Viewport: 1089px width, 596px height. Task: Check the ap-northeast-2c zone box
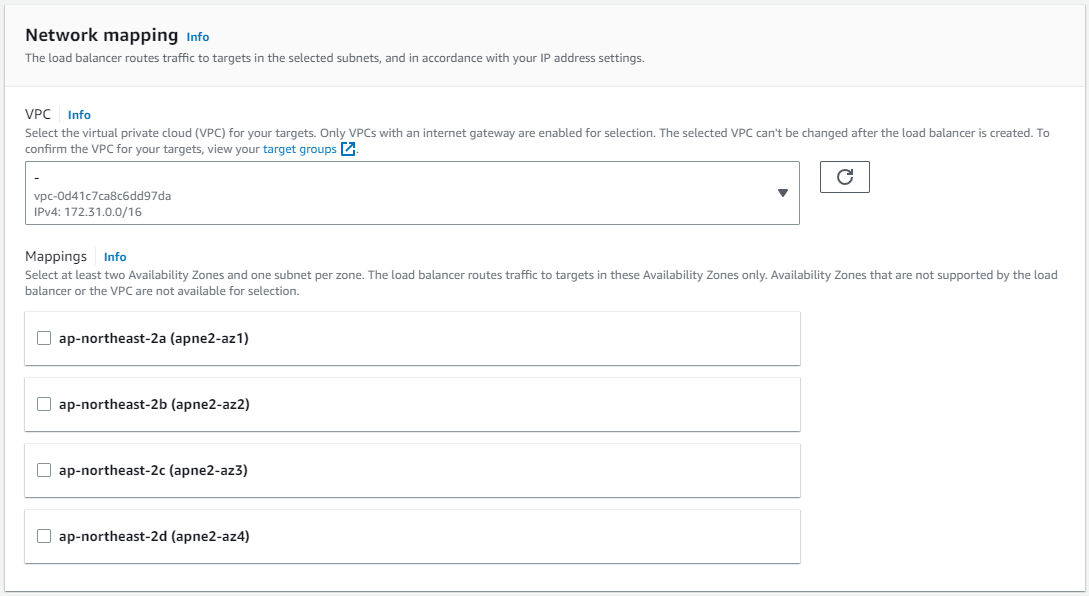coord(44,470)
